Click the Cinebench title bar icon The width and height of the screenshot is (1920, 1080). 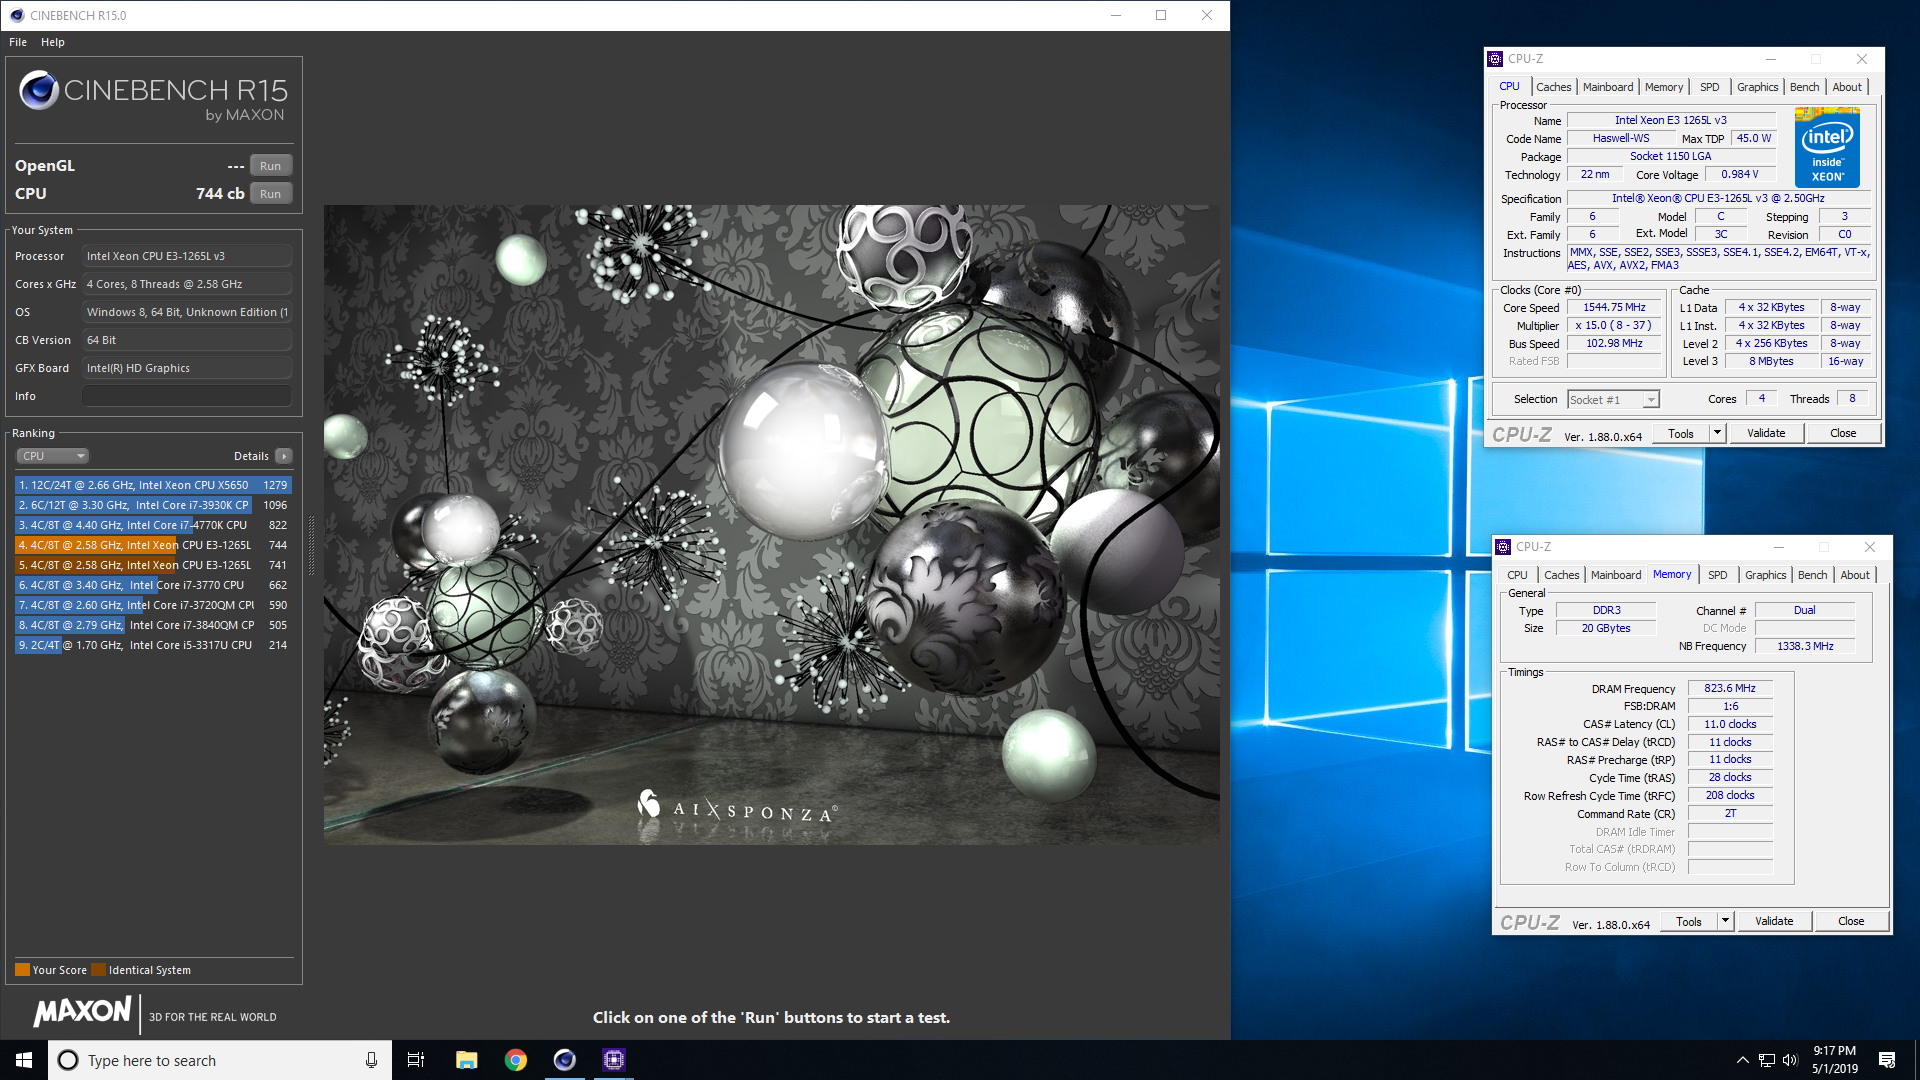point(16,15)
